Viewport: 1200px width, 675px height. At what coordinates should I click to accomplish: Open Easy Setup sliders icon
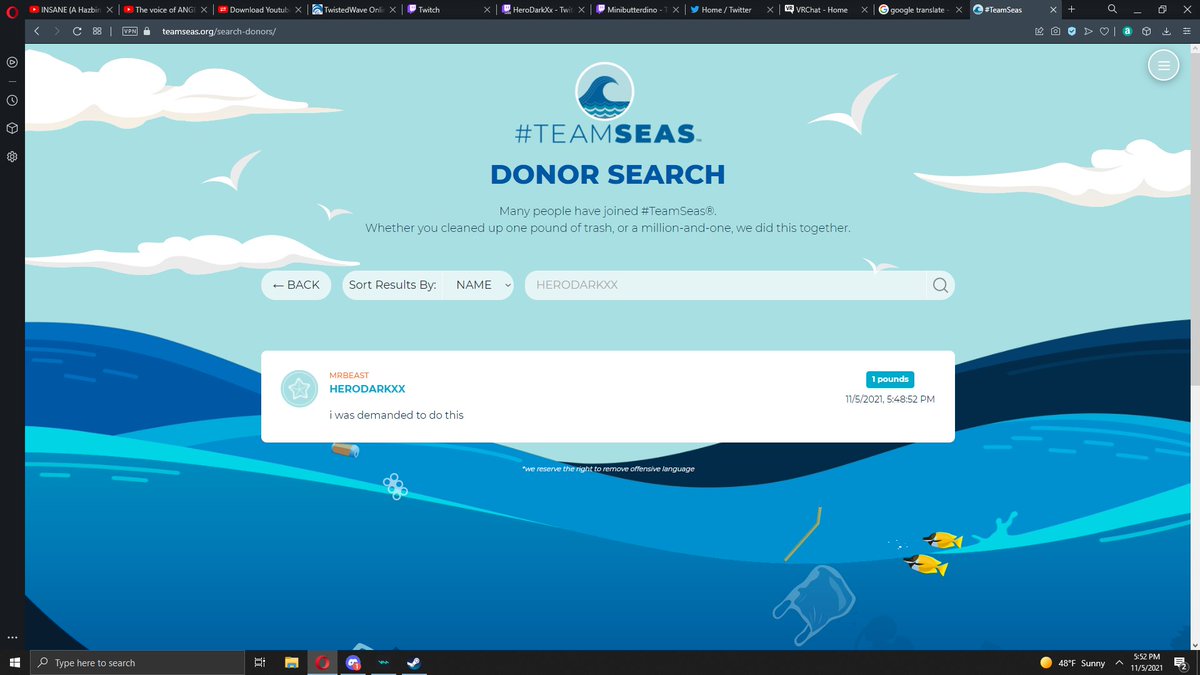coord(1186,31)
